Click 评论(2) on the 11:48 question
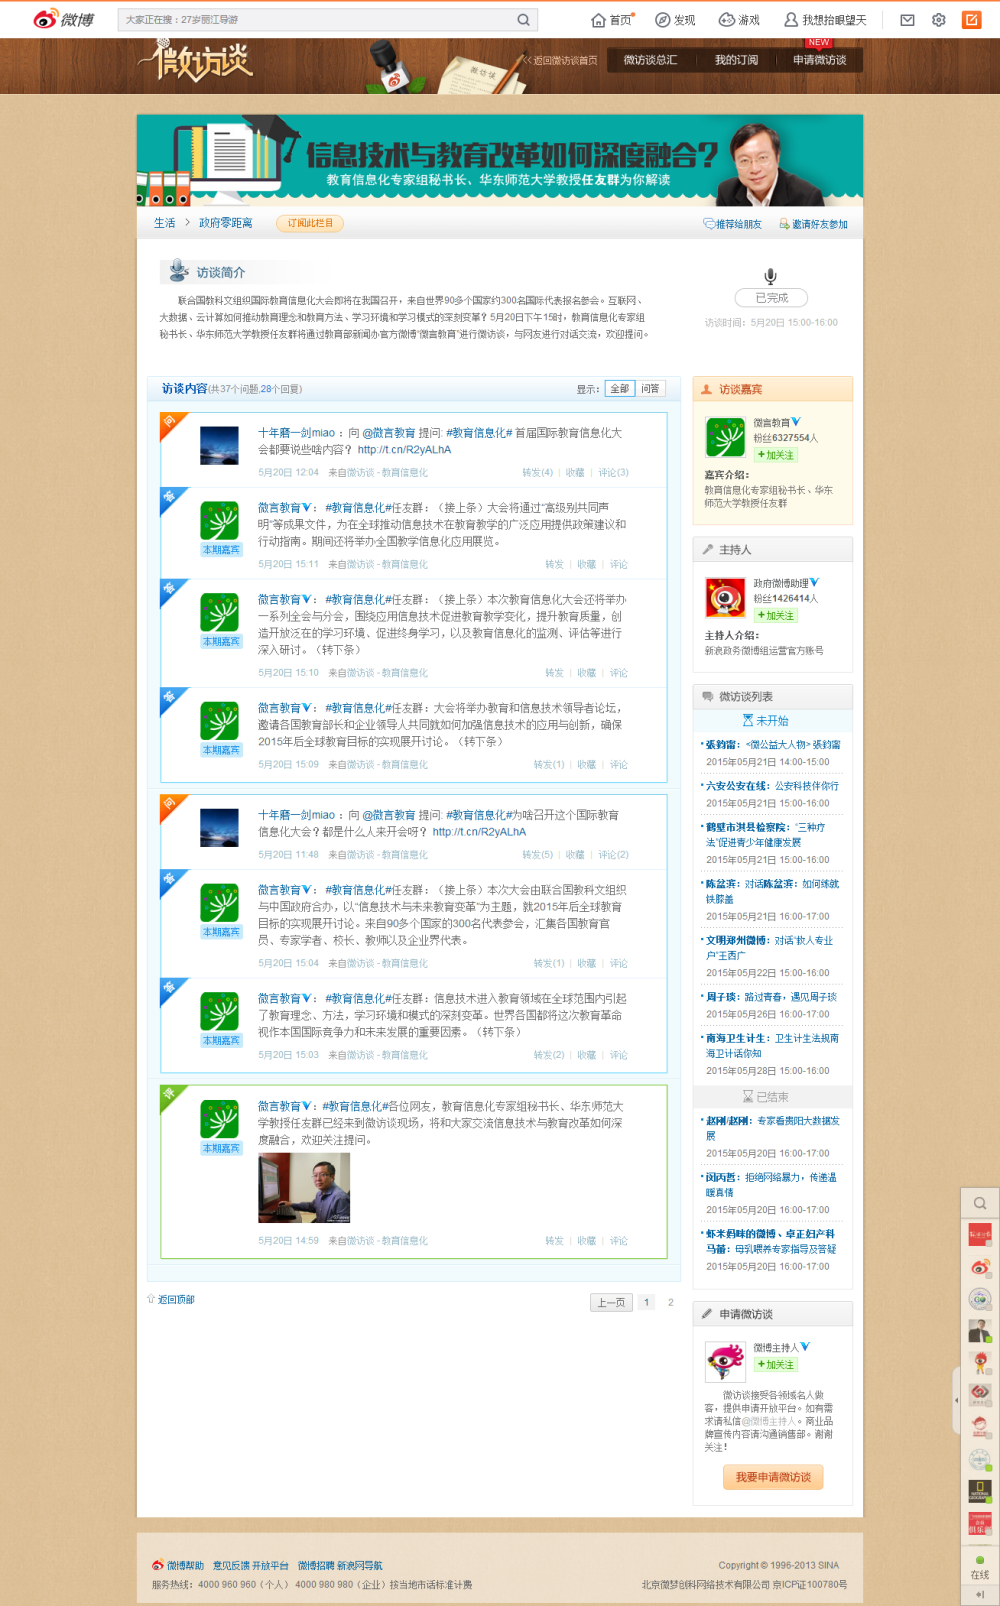This screenshot has height=1606, width=1000. 613,854
